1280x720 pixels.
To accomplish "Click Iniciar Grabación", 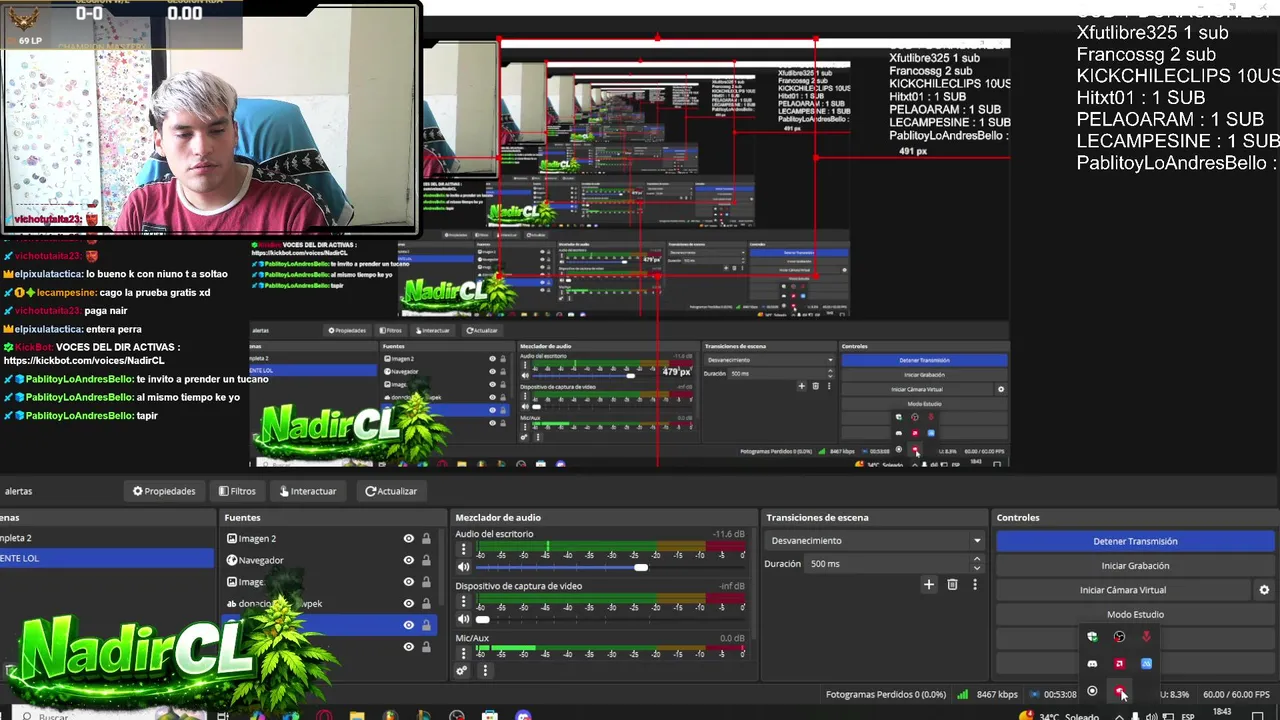I will (x=1135, y=566).
